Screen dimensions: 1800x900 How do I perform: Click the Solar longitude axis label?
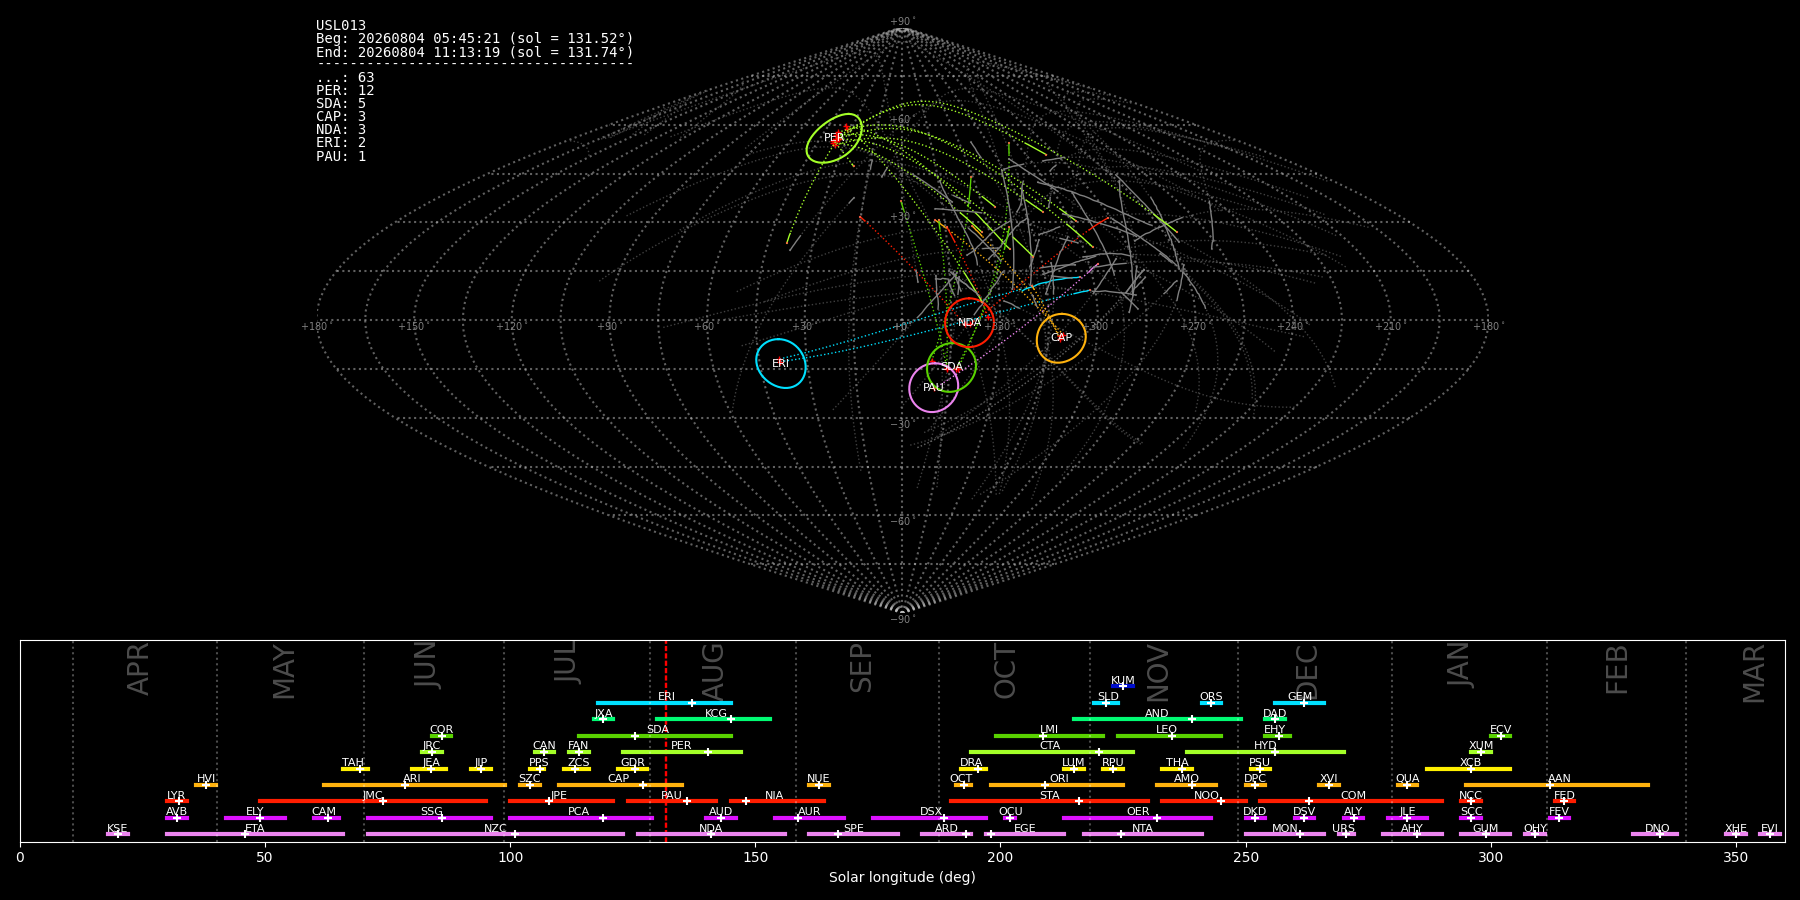click(x=902, y=877)
